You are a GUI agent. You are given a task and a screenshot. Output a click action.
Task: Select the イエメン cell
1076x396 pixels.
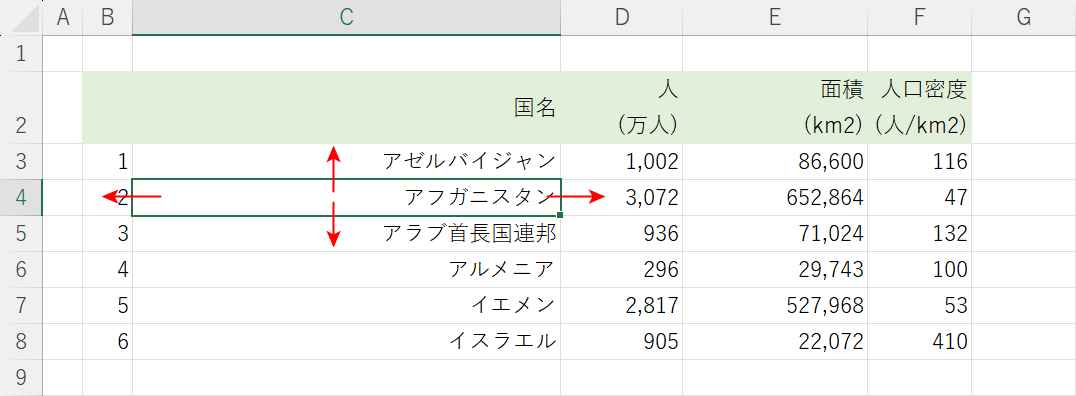tap(347, 305)
